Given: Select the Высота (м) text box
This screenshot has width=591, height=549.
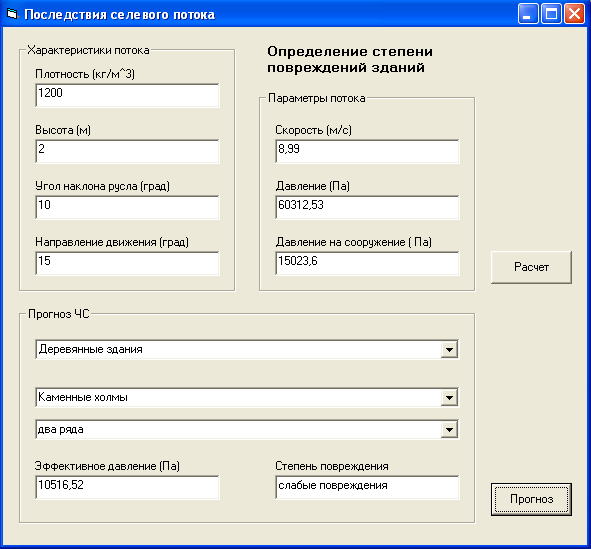Looking at the screenshot, I should coord(127,151).
